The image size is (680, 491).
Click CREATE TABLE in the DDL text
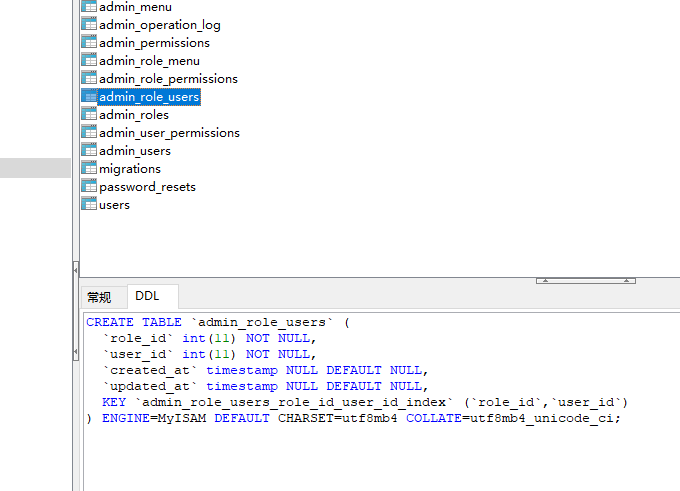click(x=134, y=322)
